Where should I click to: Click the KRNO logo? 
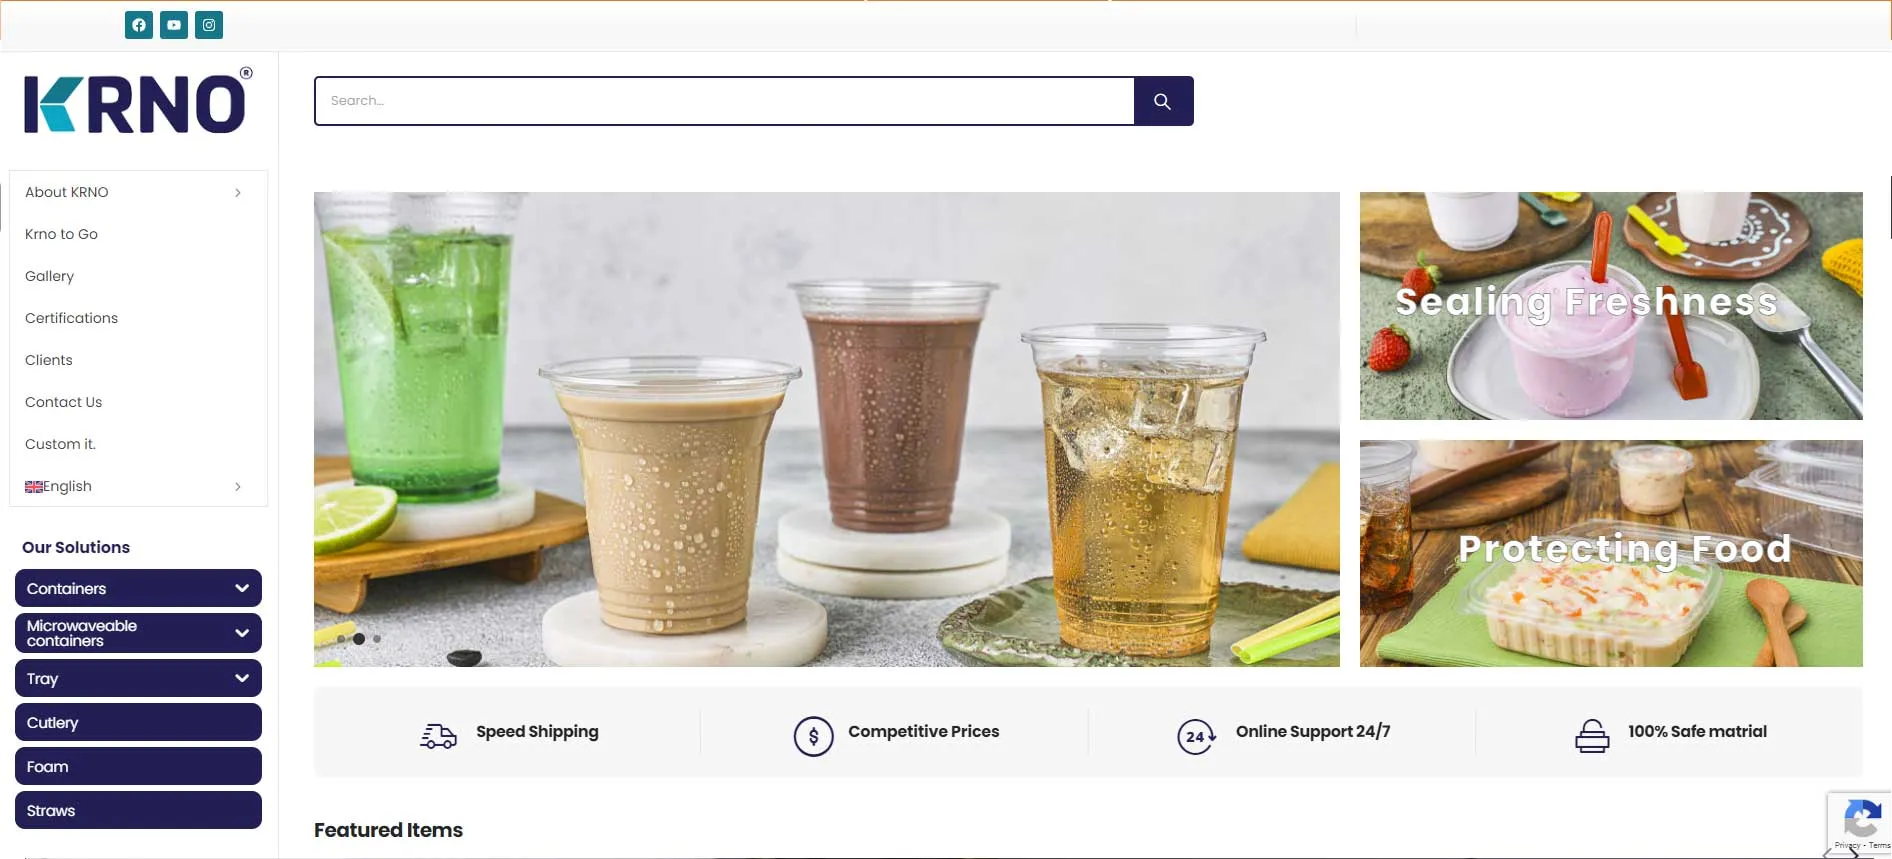pos(138,101)
